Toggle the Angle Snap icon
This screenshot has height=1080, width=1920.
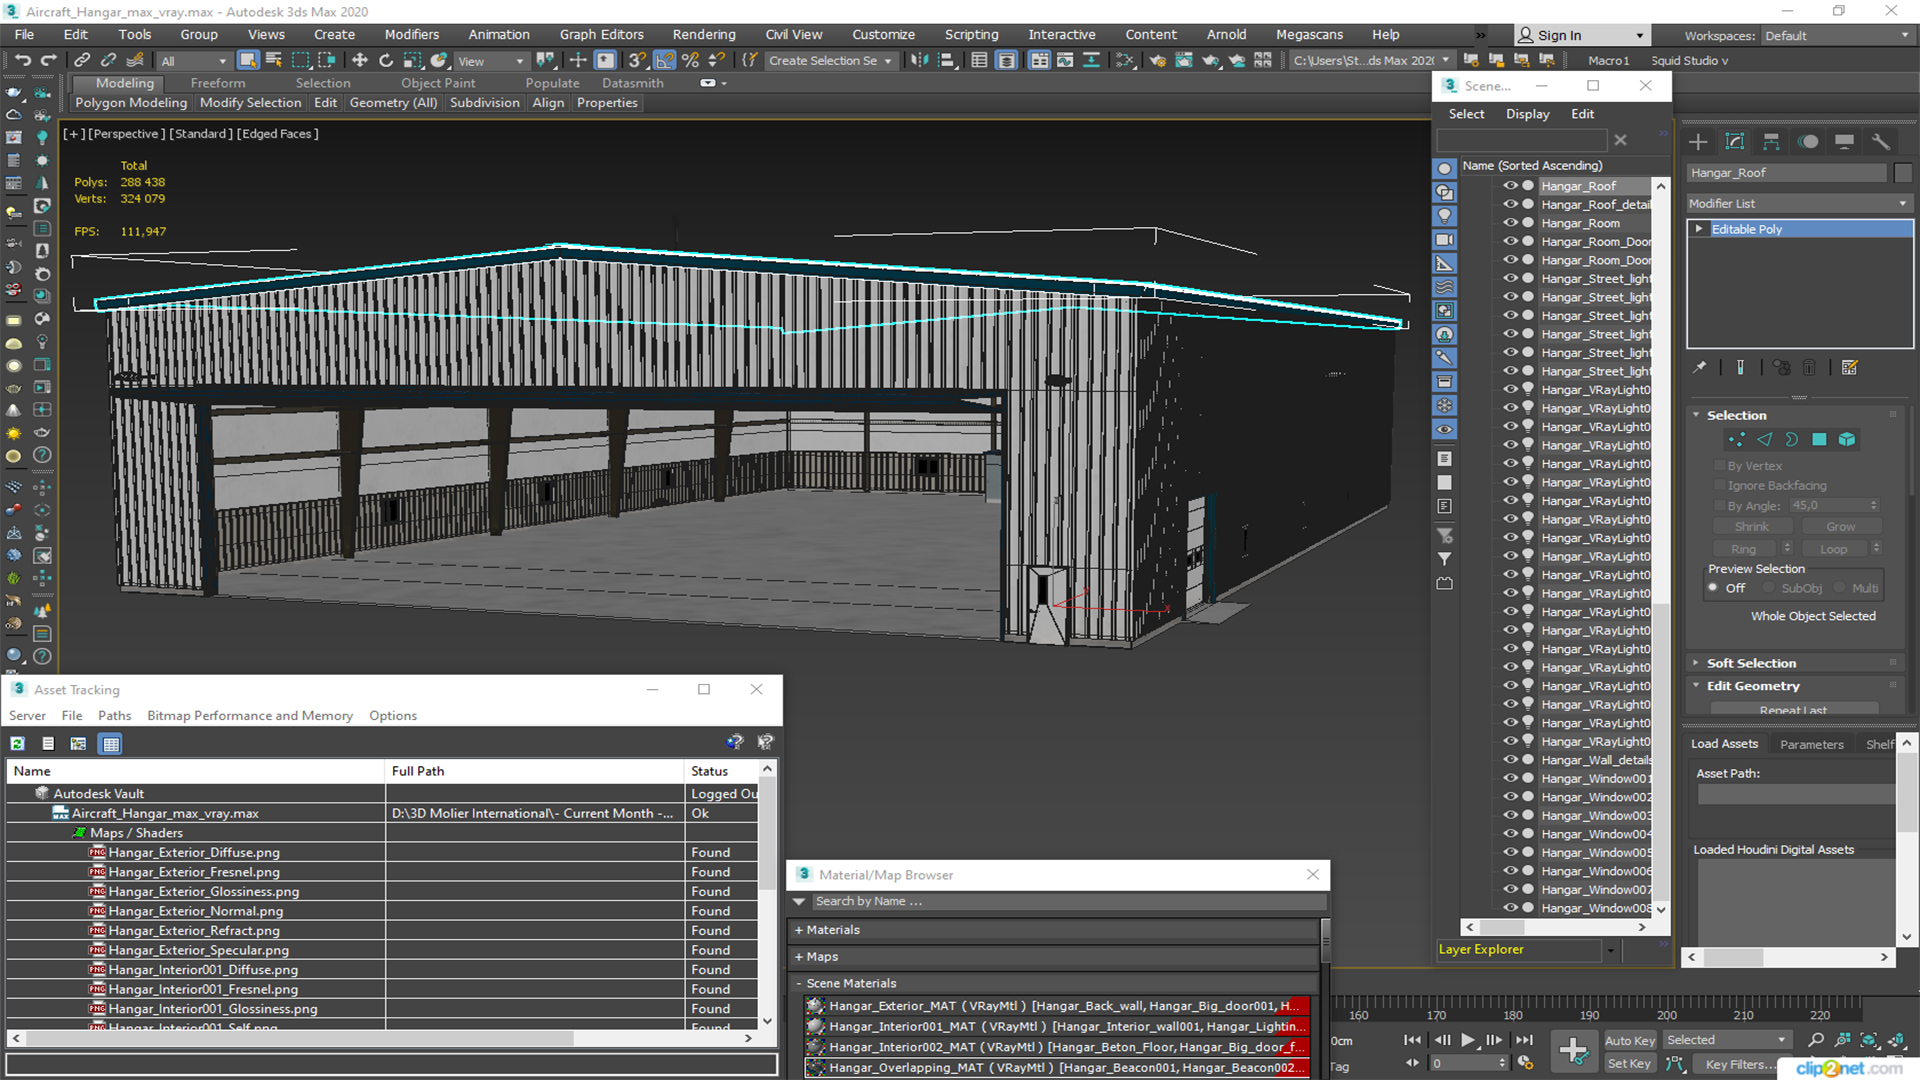(x=665, y=60)
